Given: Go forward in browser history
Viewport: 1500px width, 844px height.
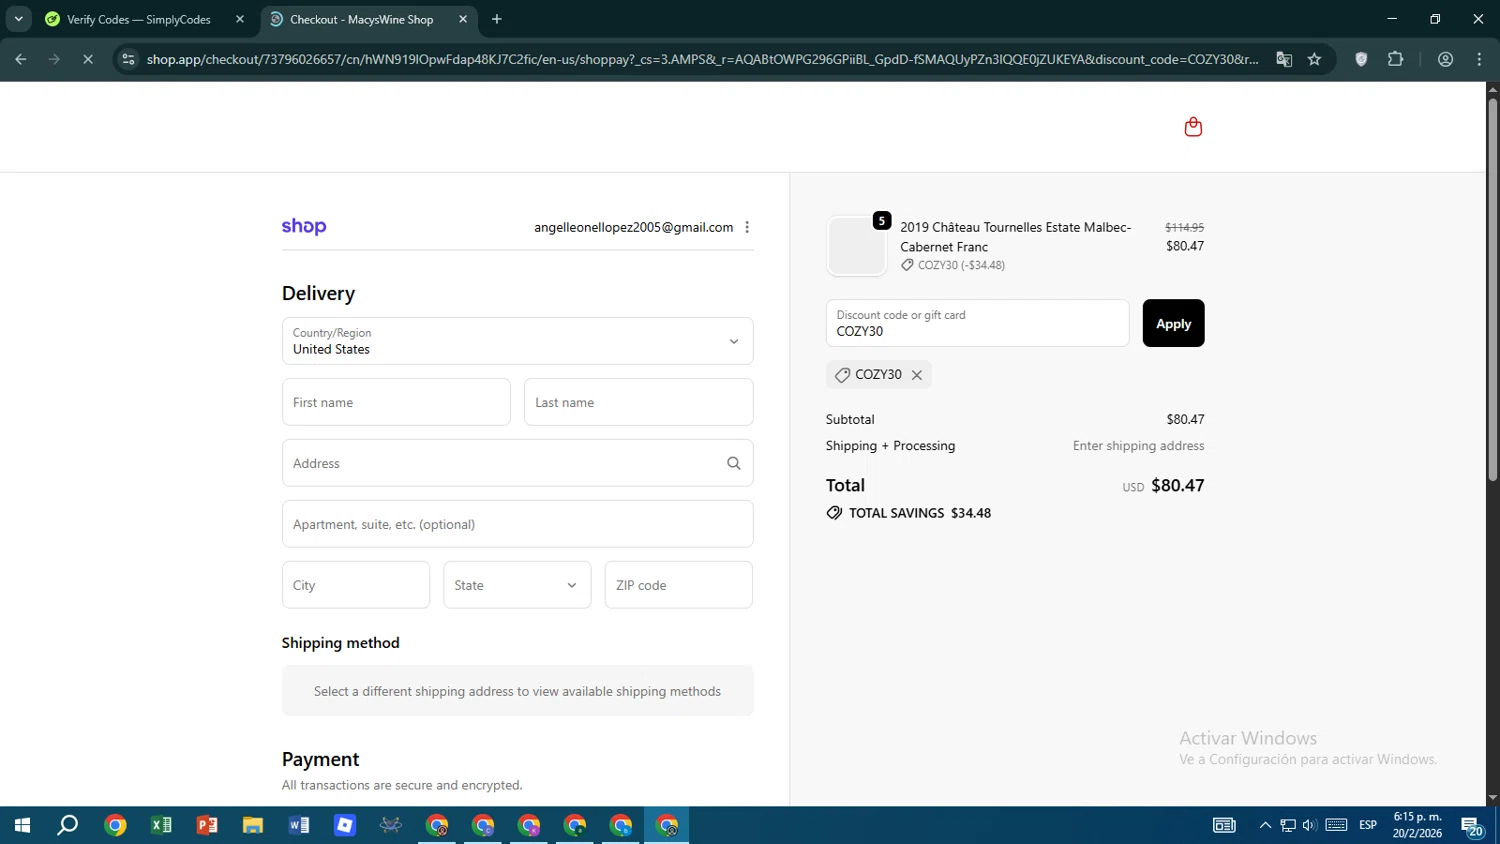Looking at the screenshot, I should [54, 59].
